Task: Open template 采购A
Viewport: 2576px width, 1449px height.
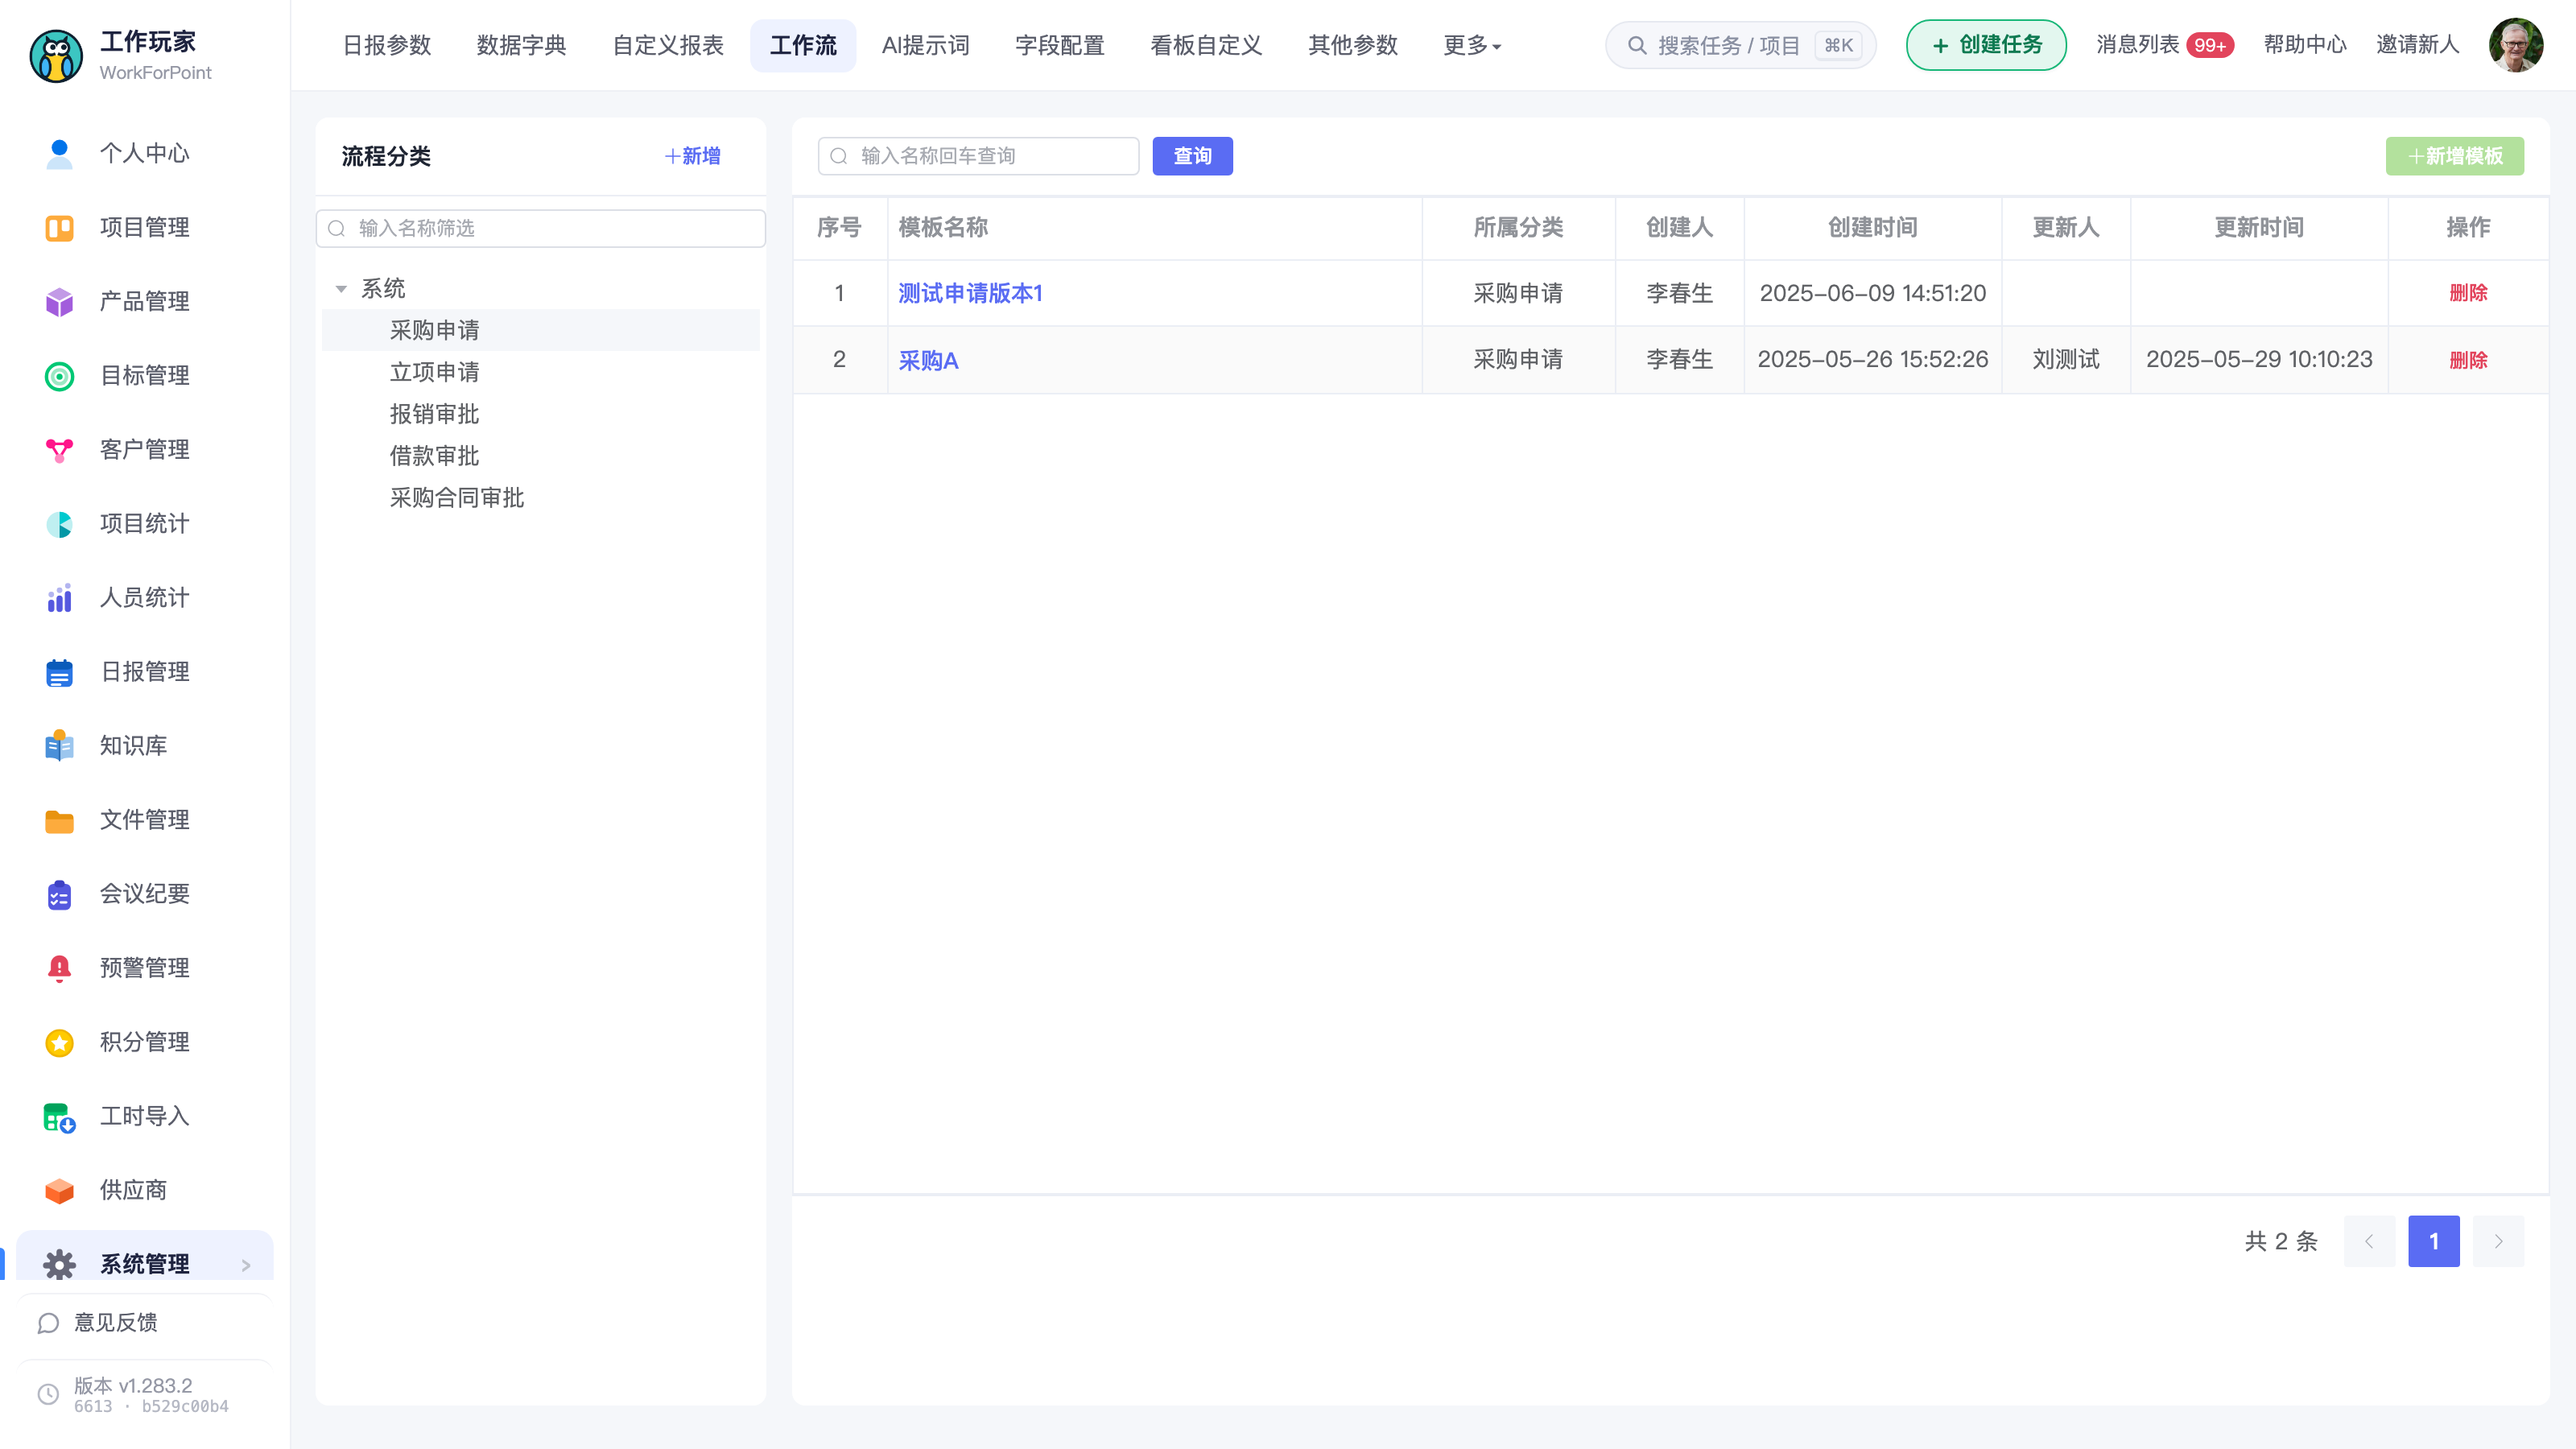Action: [x=928, y=360]
